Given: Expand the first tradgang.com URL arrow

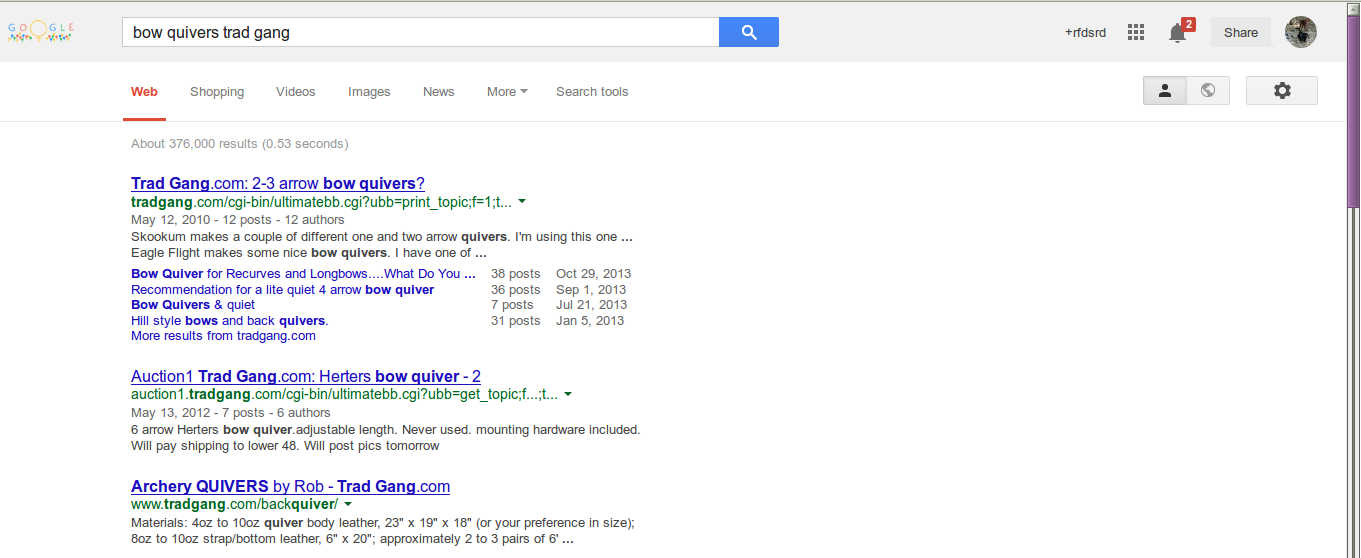Looking at the screenshot, I should (x=522, y=201).
